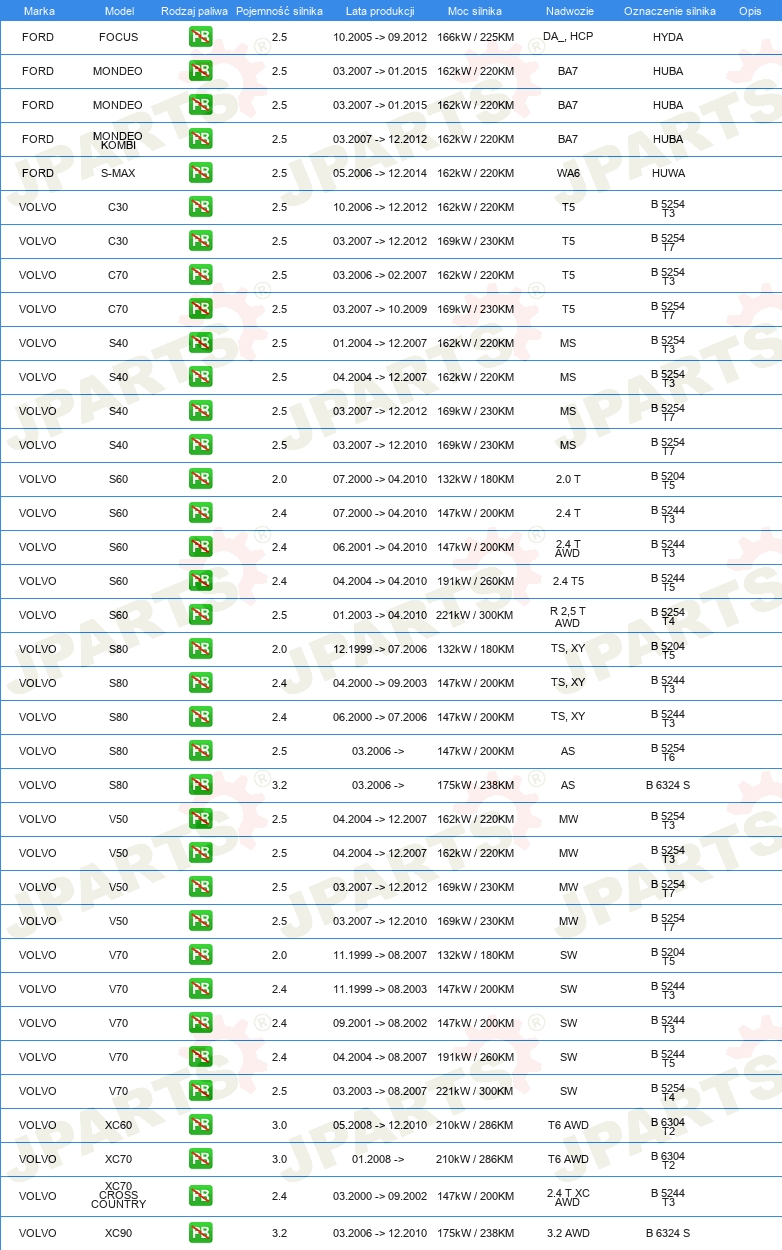The image size is (782, 1250).
Task: Click the "2.4 T XC AWD" body cell
Action: 567,1196
